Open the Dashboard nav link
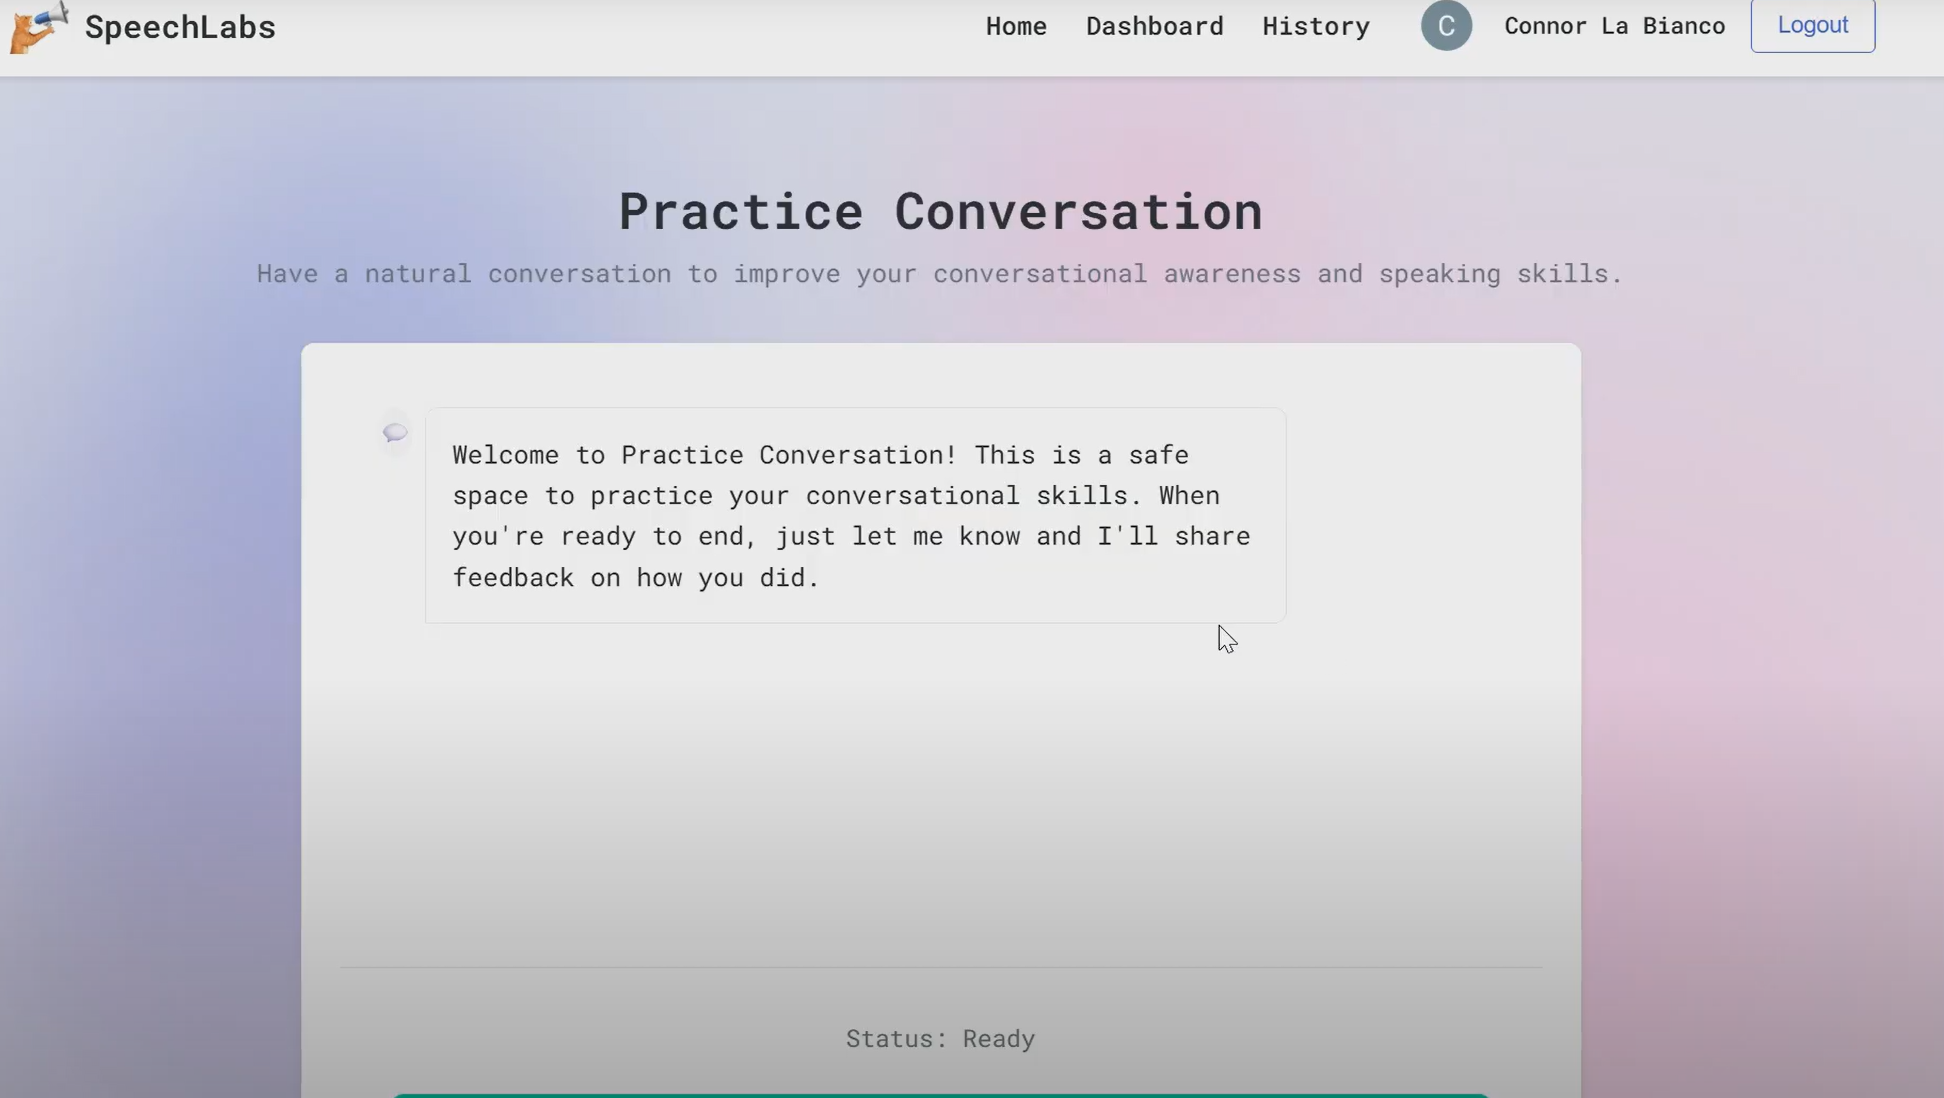 [1154, 26]
